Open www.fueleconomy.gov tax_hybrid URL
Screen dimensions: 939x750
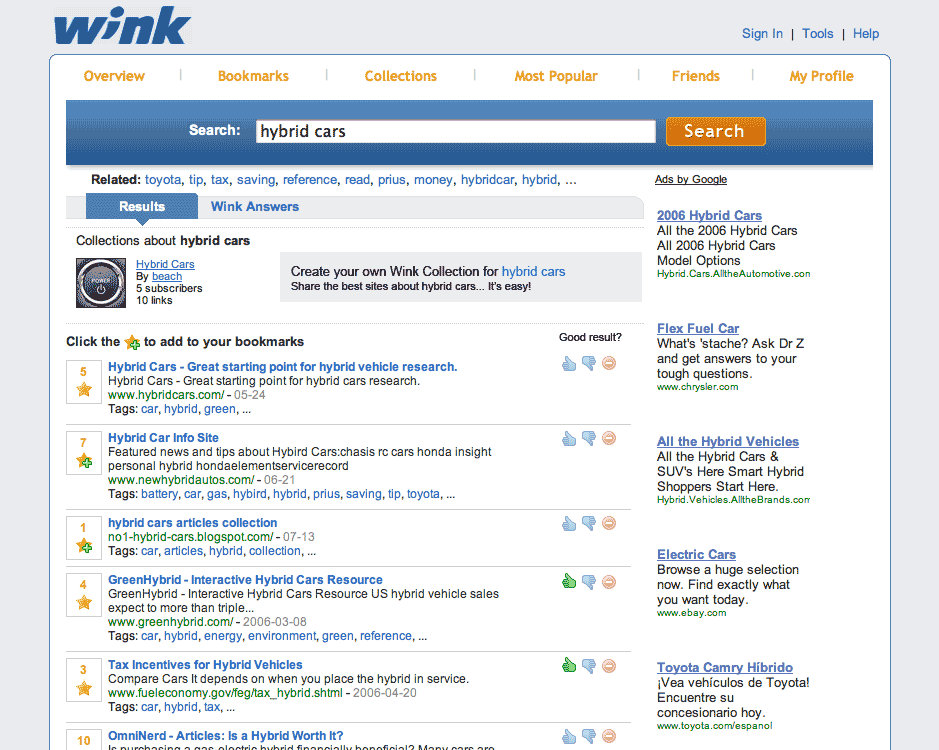225,693
